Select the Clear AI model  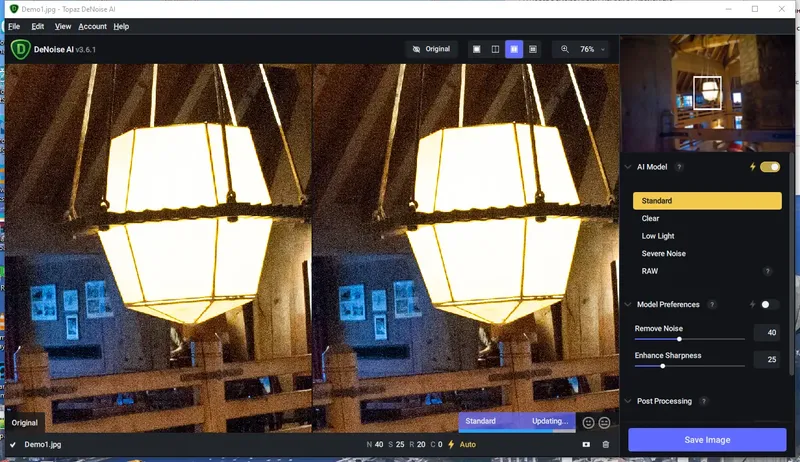(x=707, y=218)
